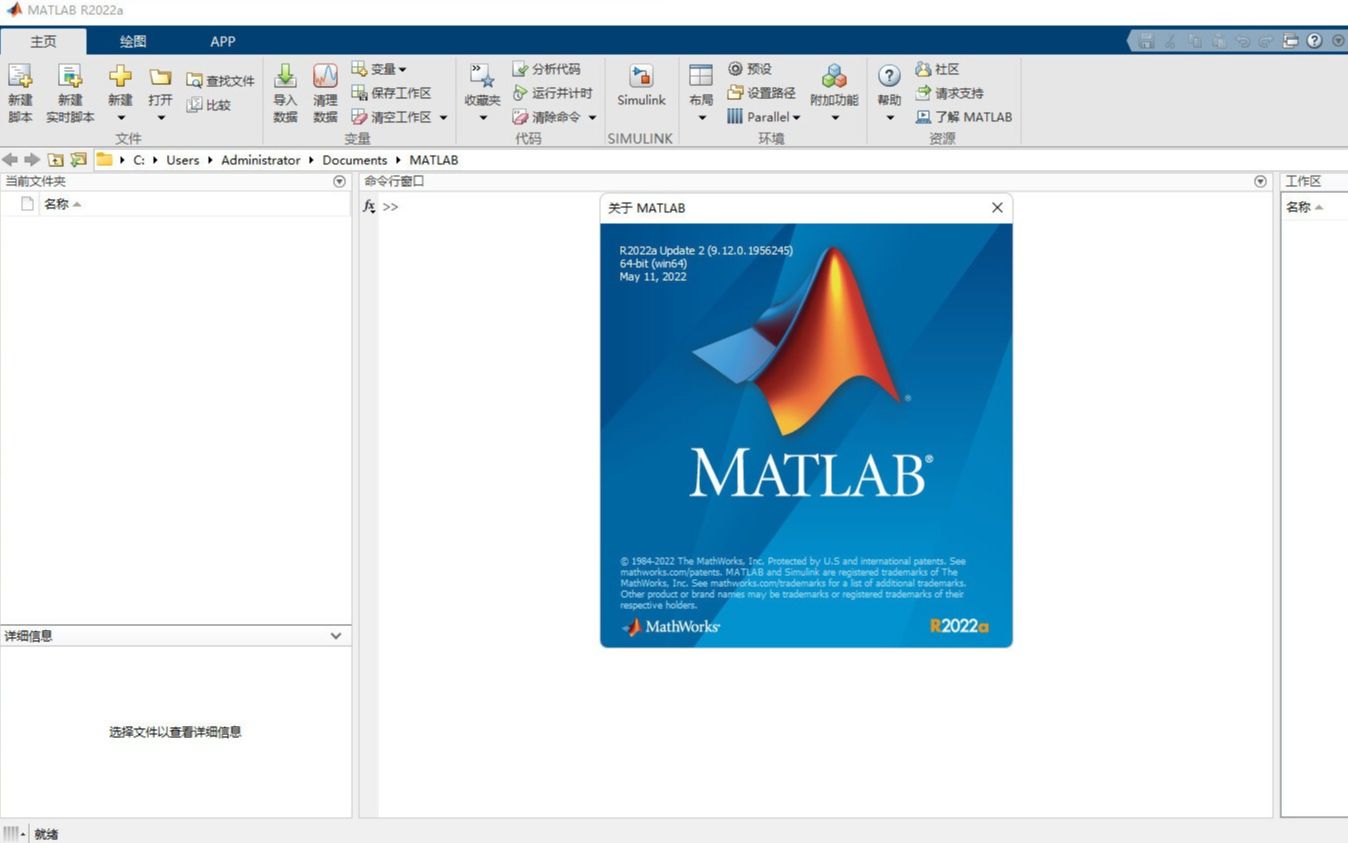Viewport: 1348px width, 843px height.
Task: Click 查找文件 (Find Files)
Action: click(221, 81)
